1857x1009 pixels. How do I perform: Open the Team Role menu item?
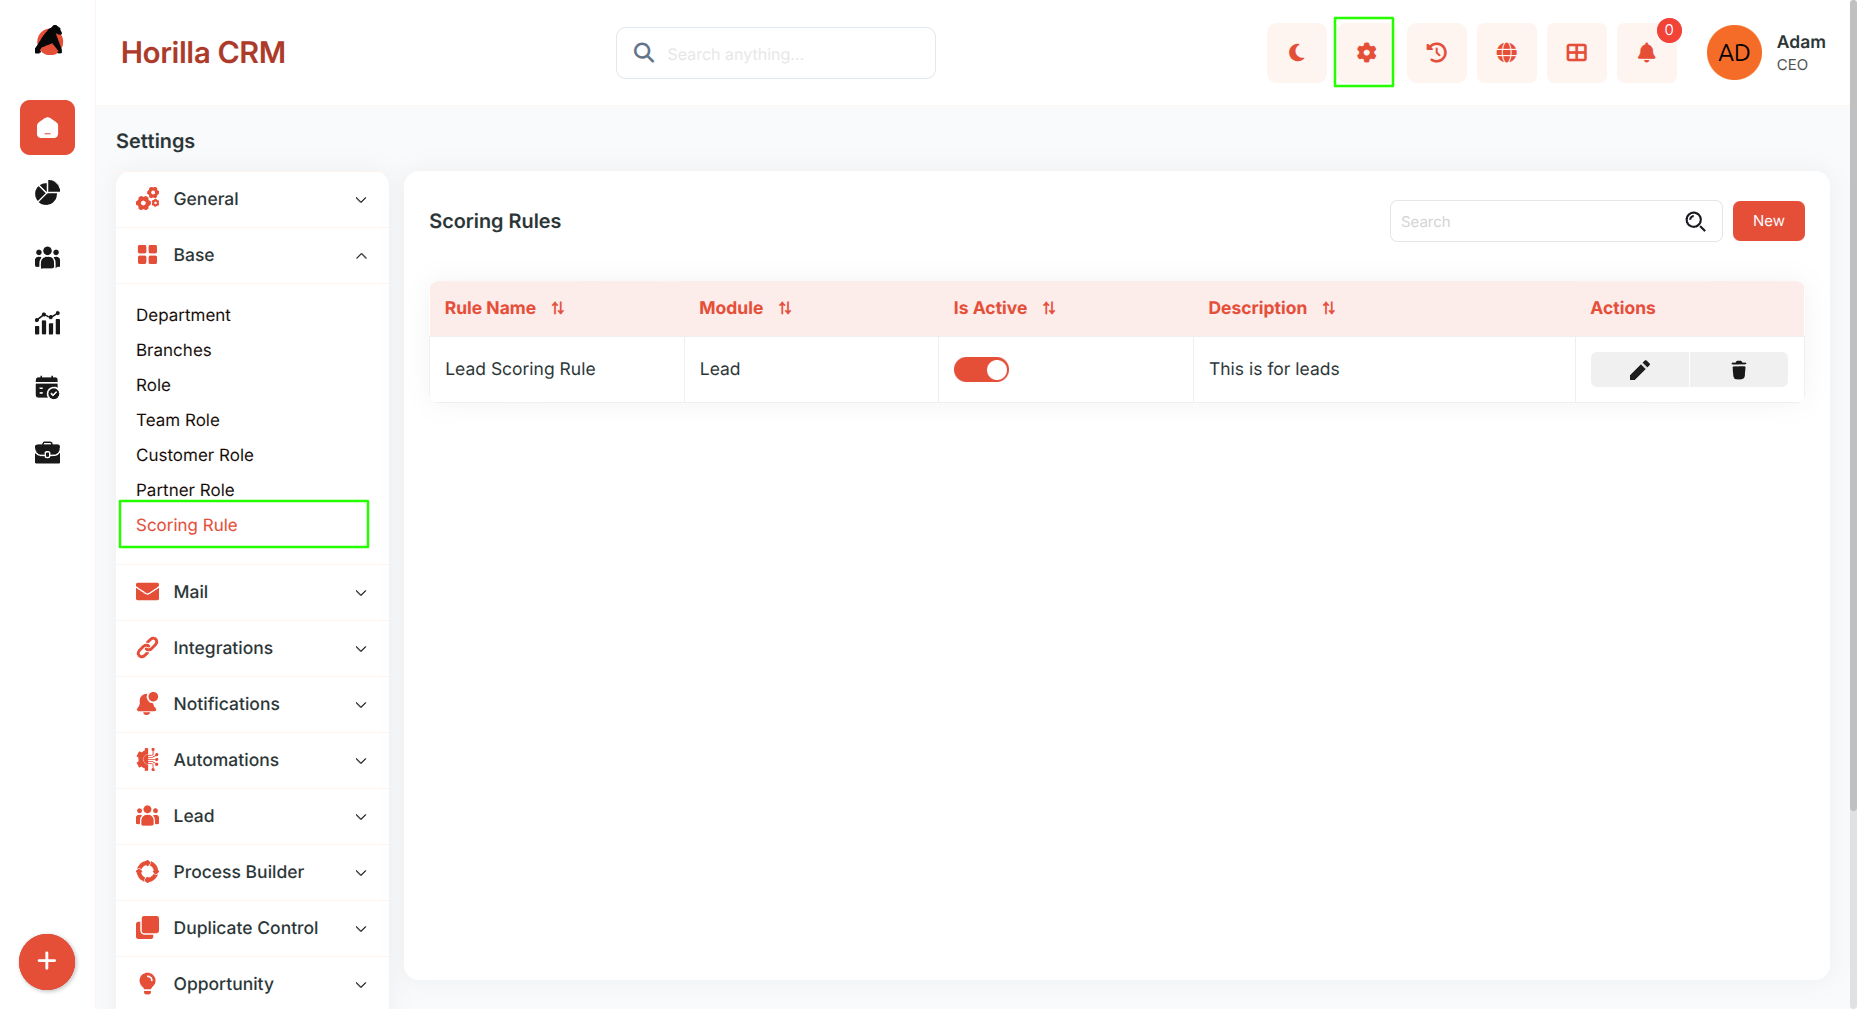(x=178, y=420)
